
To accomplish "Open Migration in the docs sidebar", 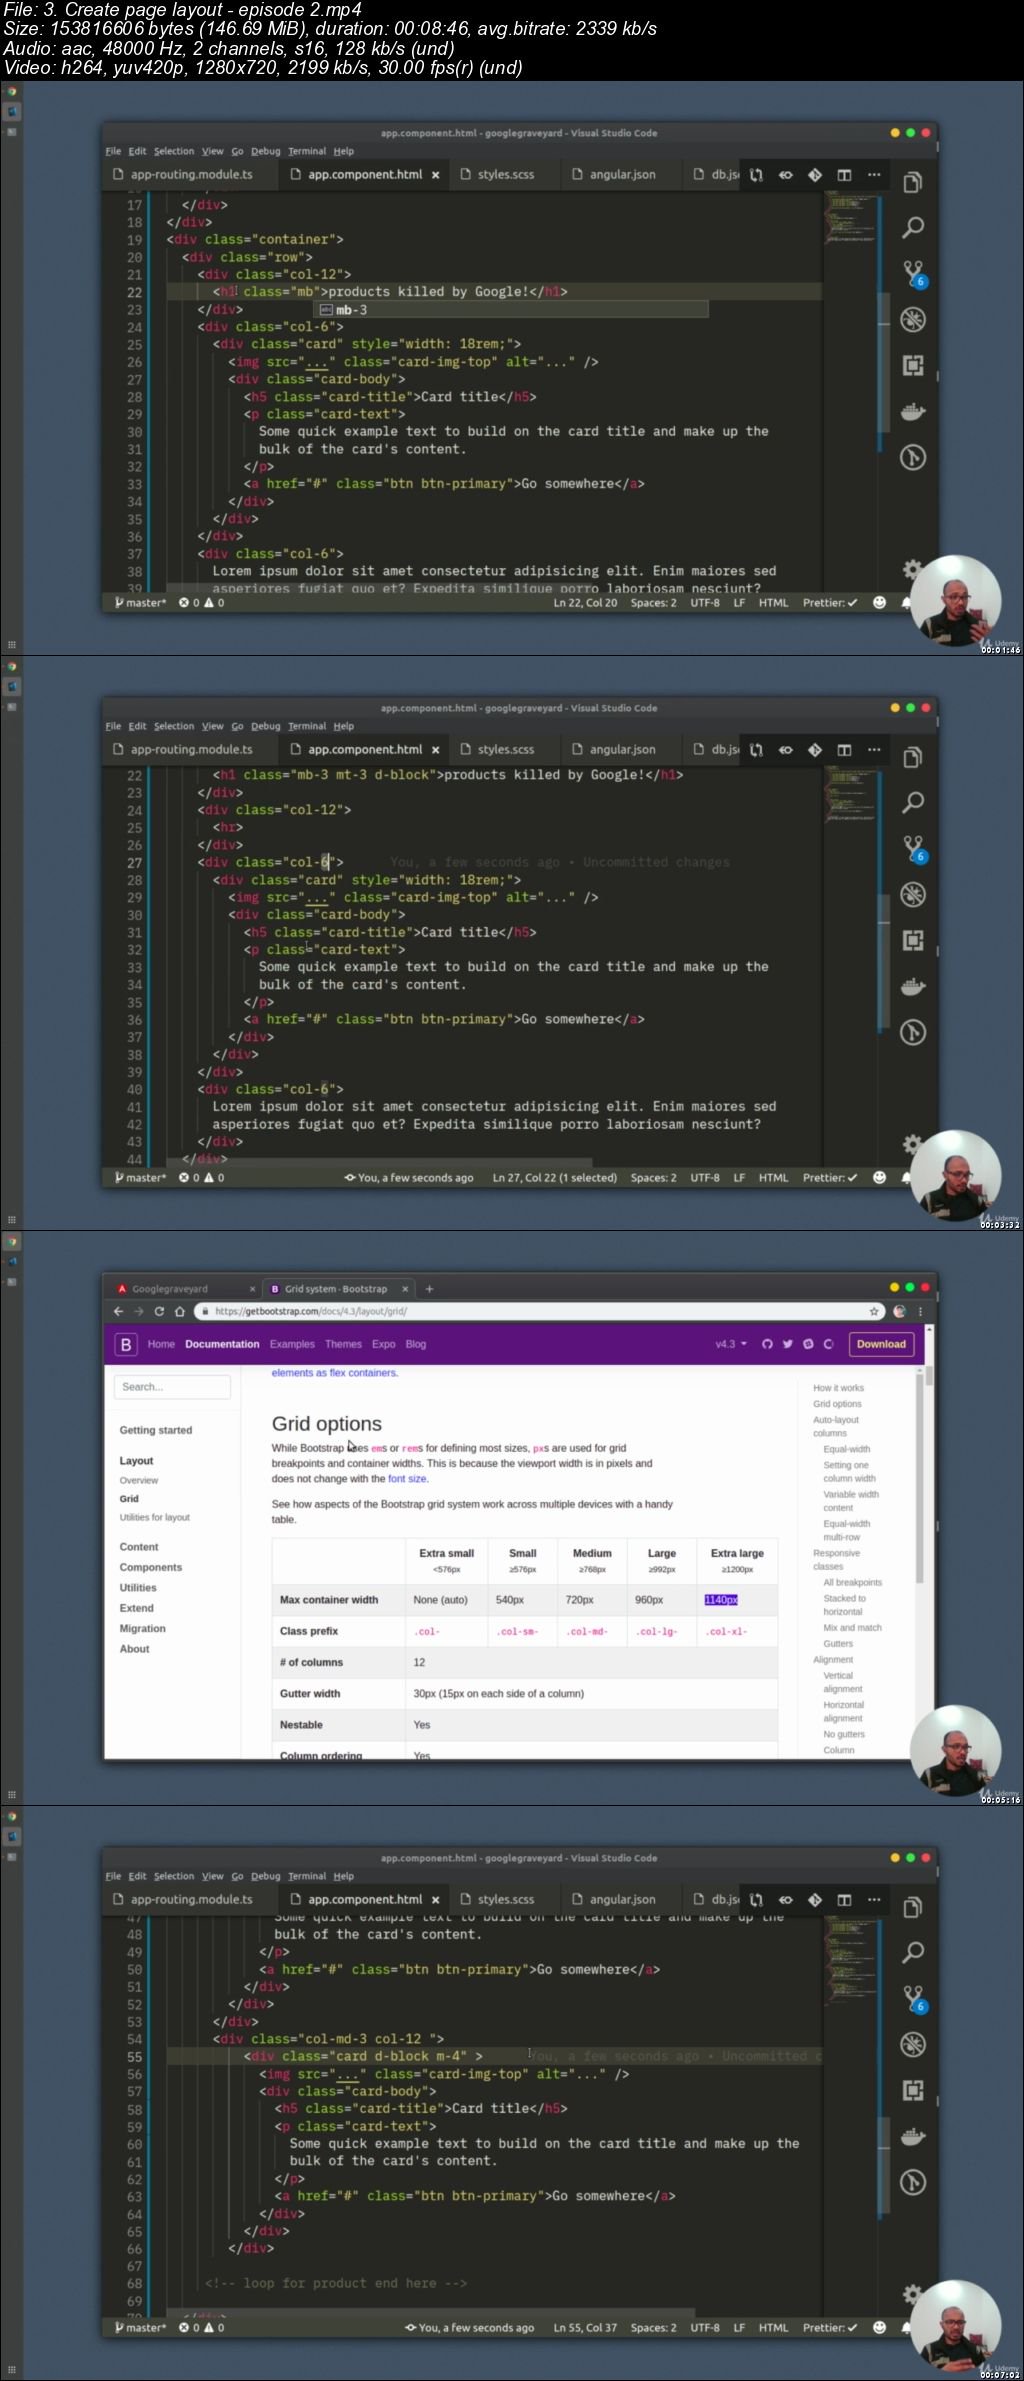I will point(143,1628).
